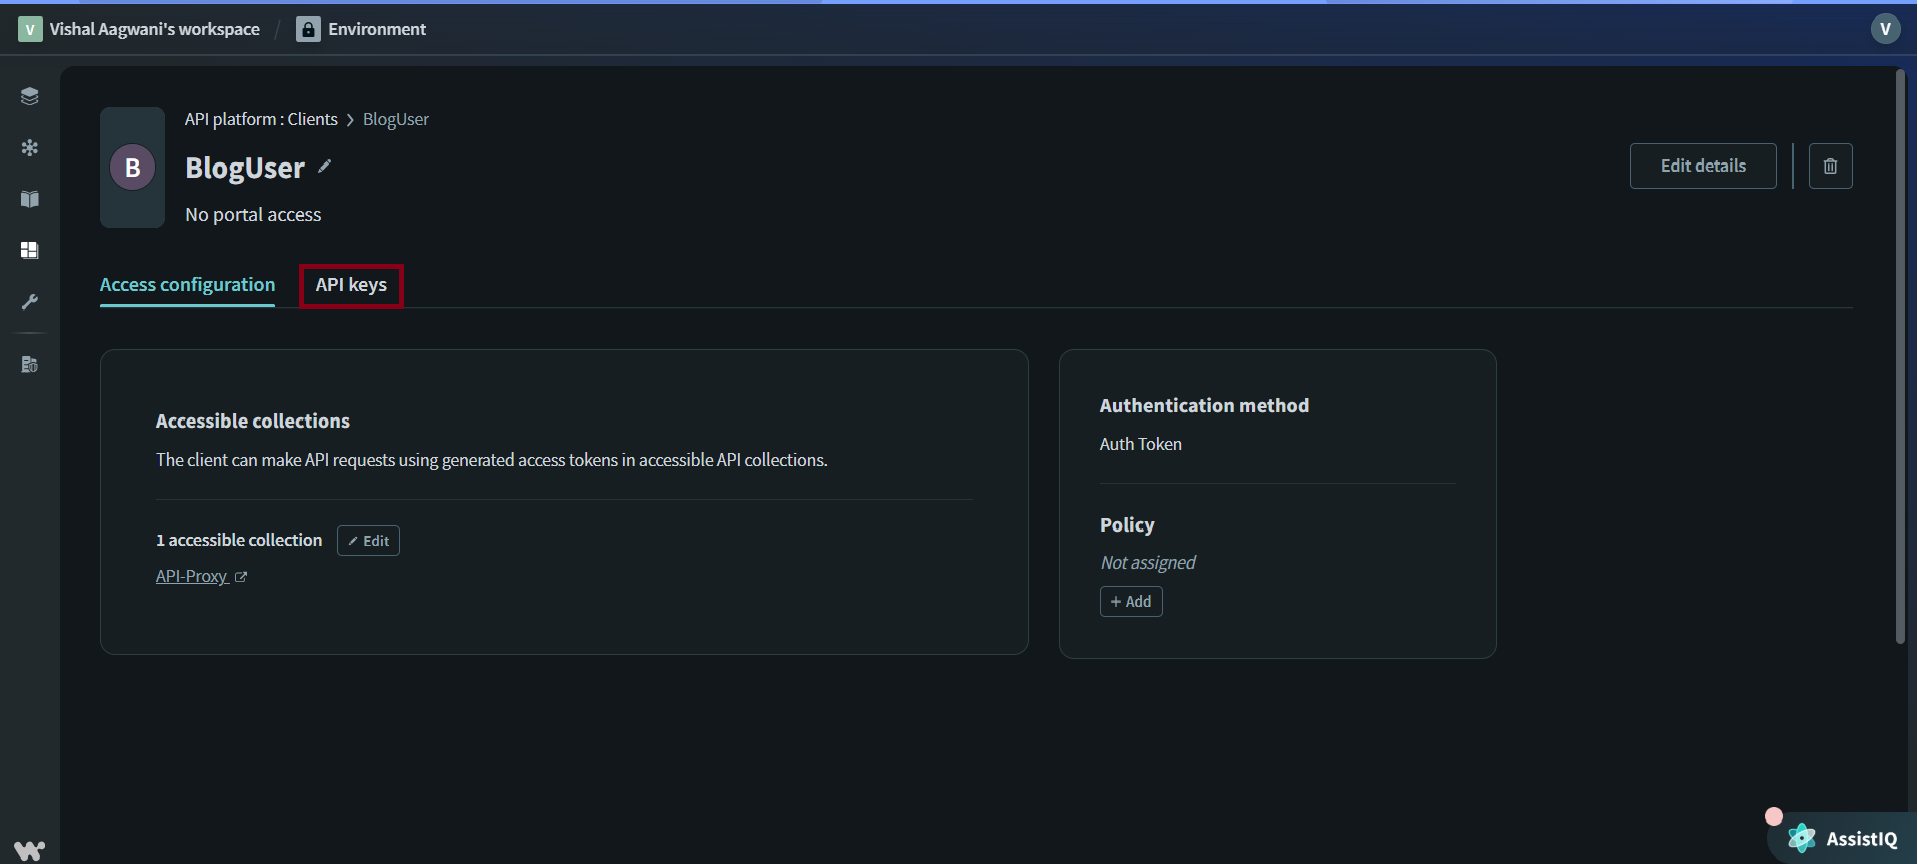
Task: Delete client using the trash icon
Action: [x=1830, y=166]
